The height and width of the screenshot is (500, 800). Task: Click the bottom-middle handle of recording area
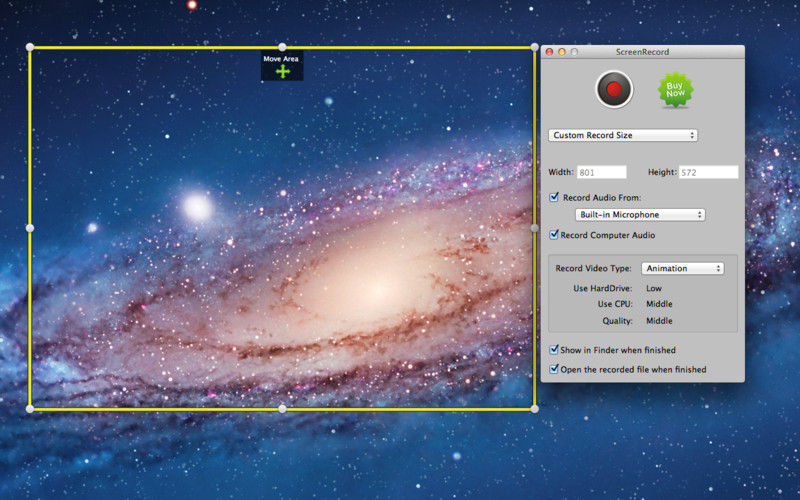(x=282, y=409)
